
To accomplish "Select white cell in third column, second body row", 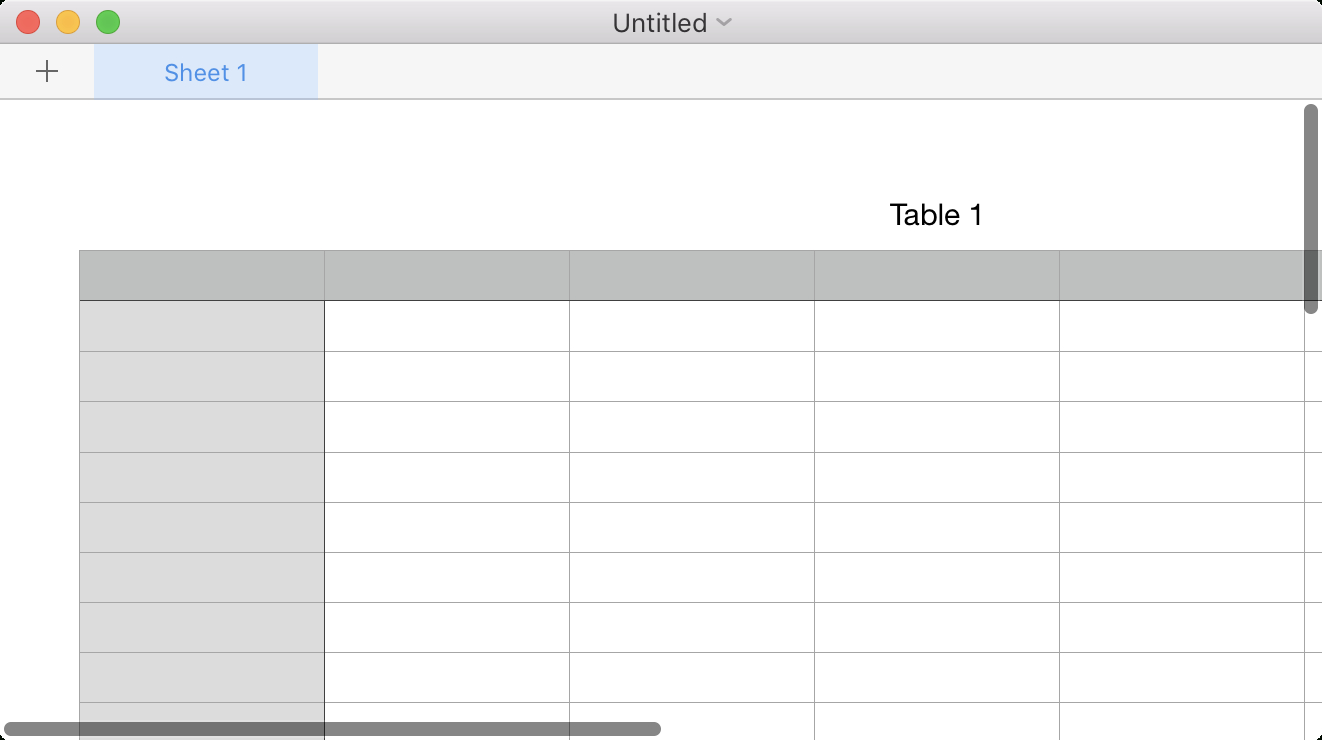I will 692,377.
